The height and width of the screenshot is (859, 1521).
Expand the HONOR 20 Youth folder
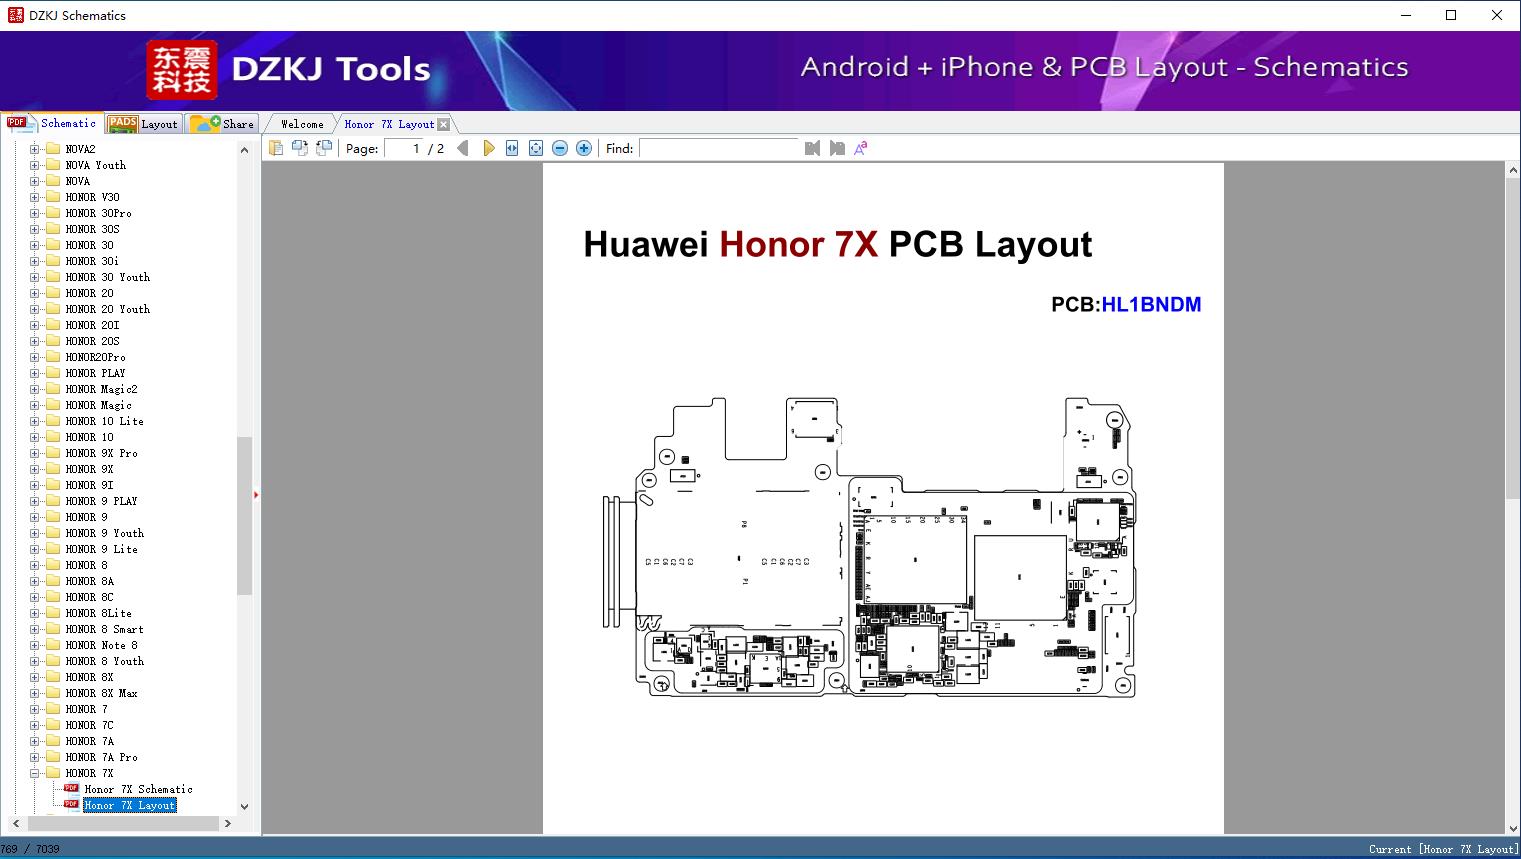coord(34,309)
